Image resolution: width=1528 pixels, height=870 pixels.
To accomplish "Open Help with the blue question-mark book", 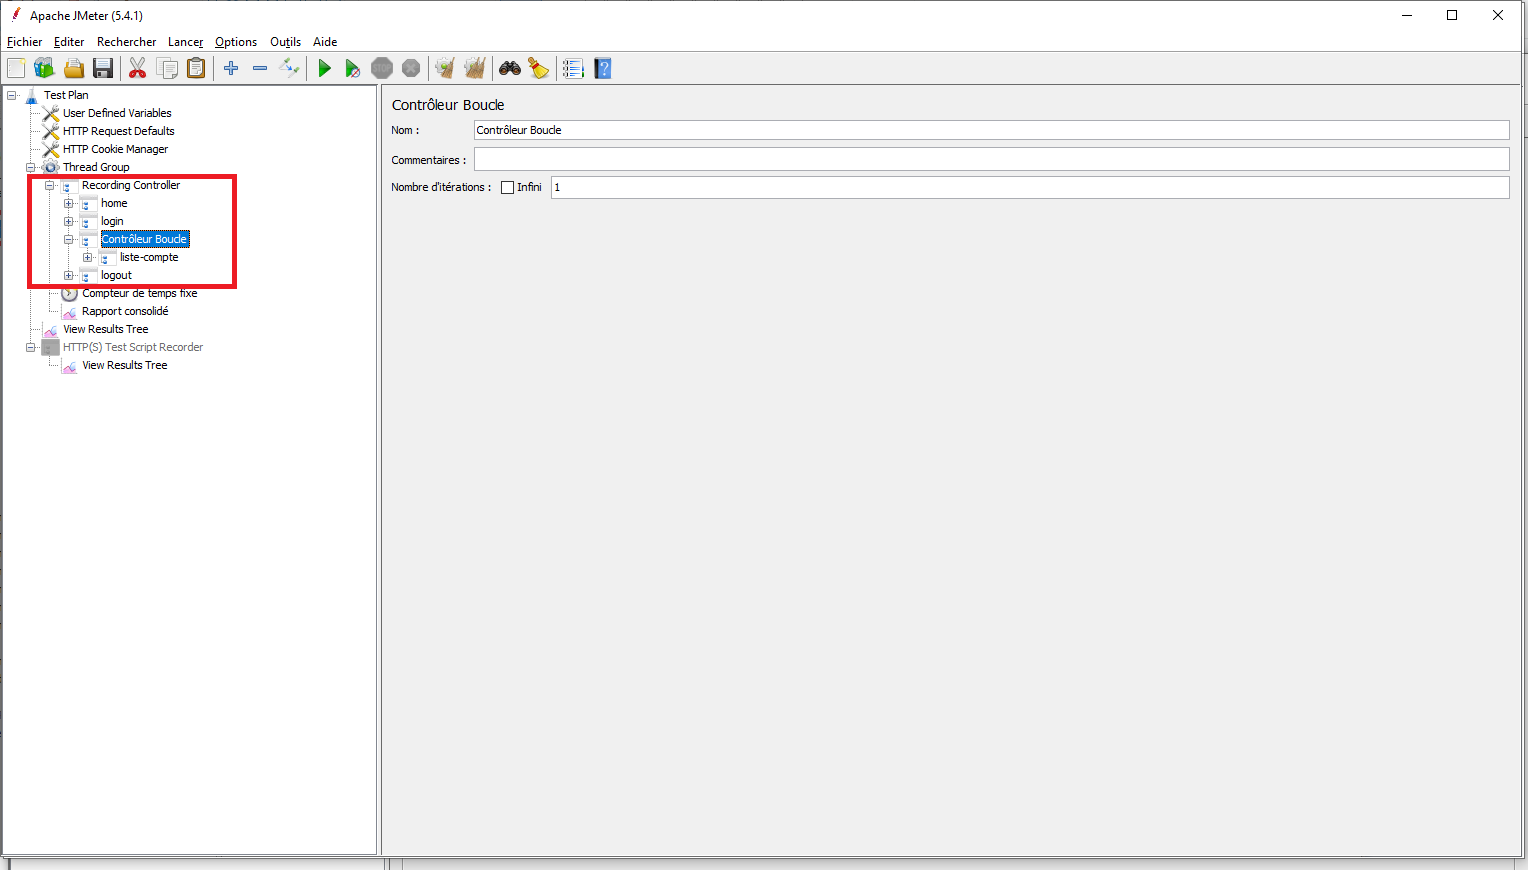I will (x=602, y=68).
